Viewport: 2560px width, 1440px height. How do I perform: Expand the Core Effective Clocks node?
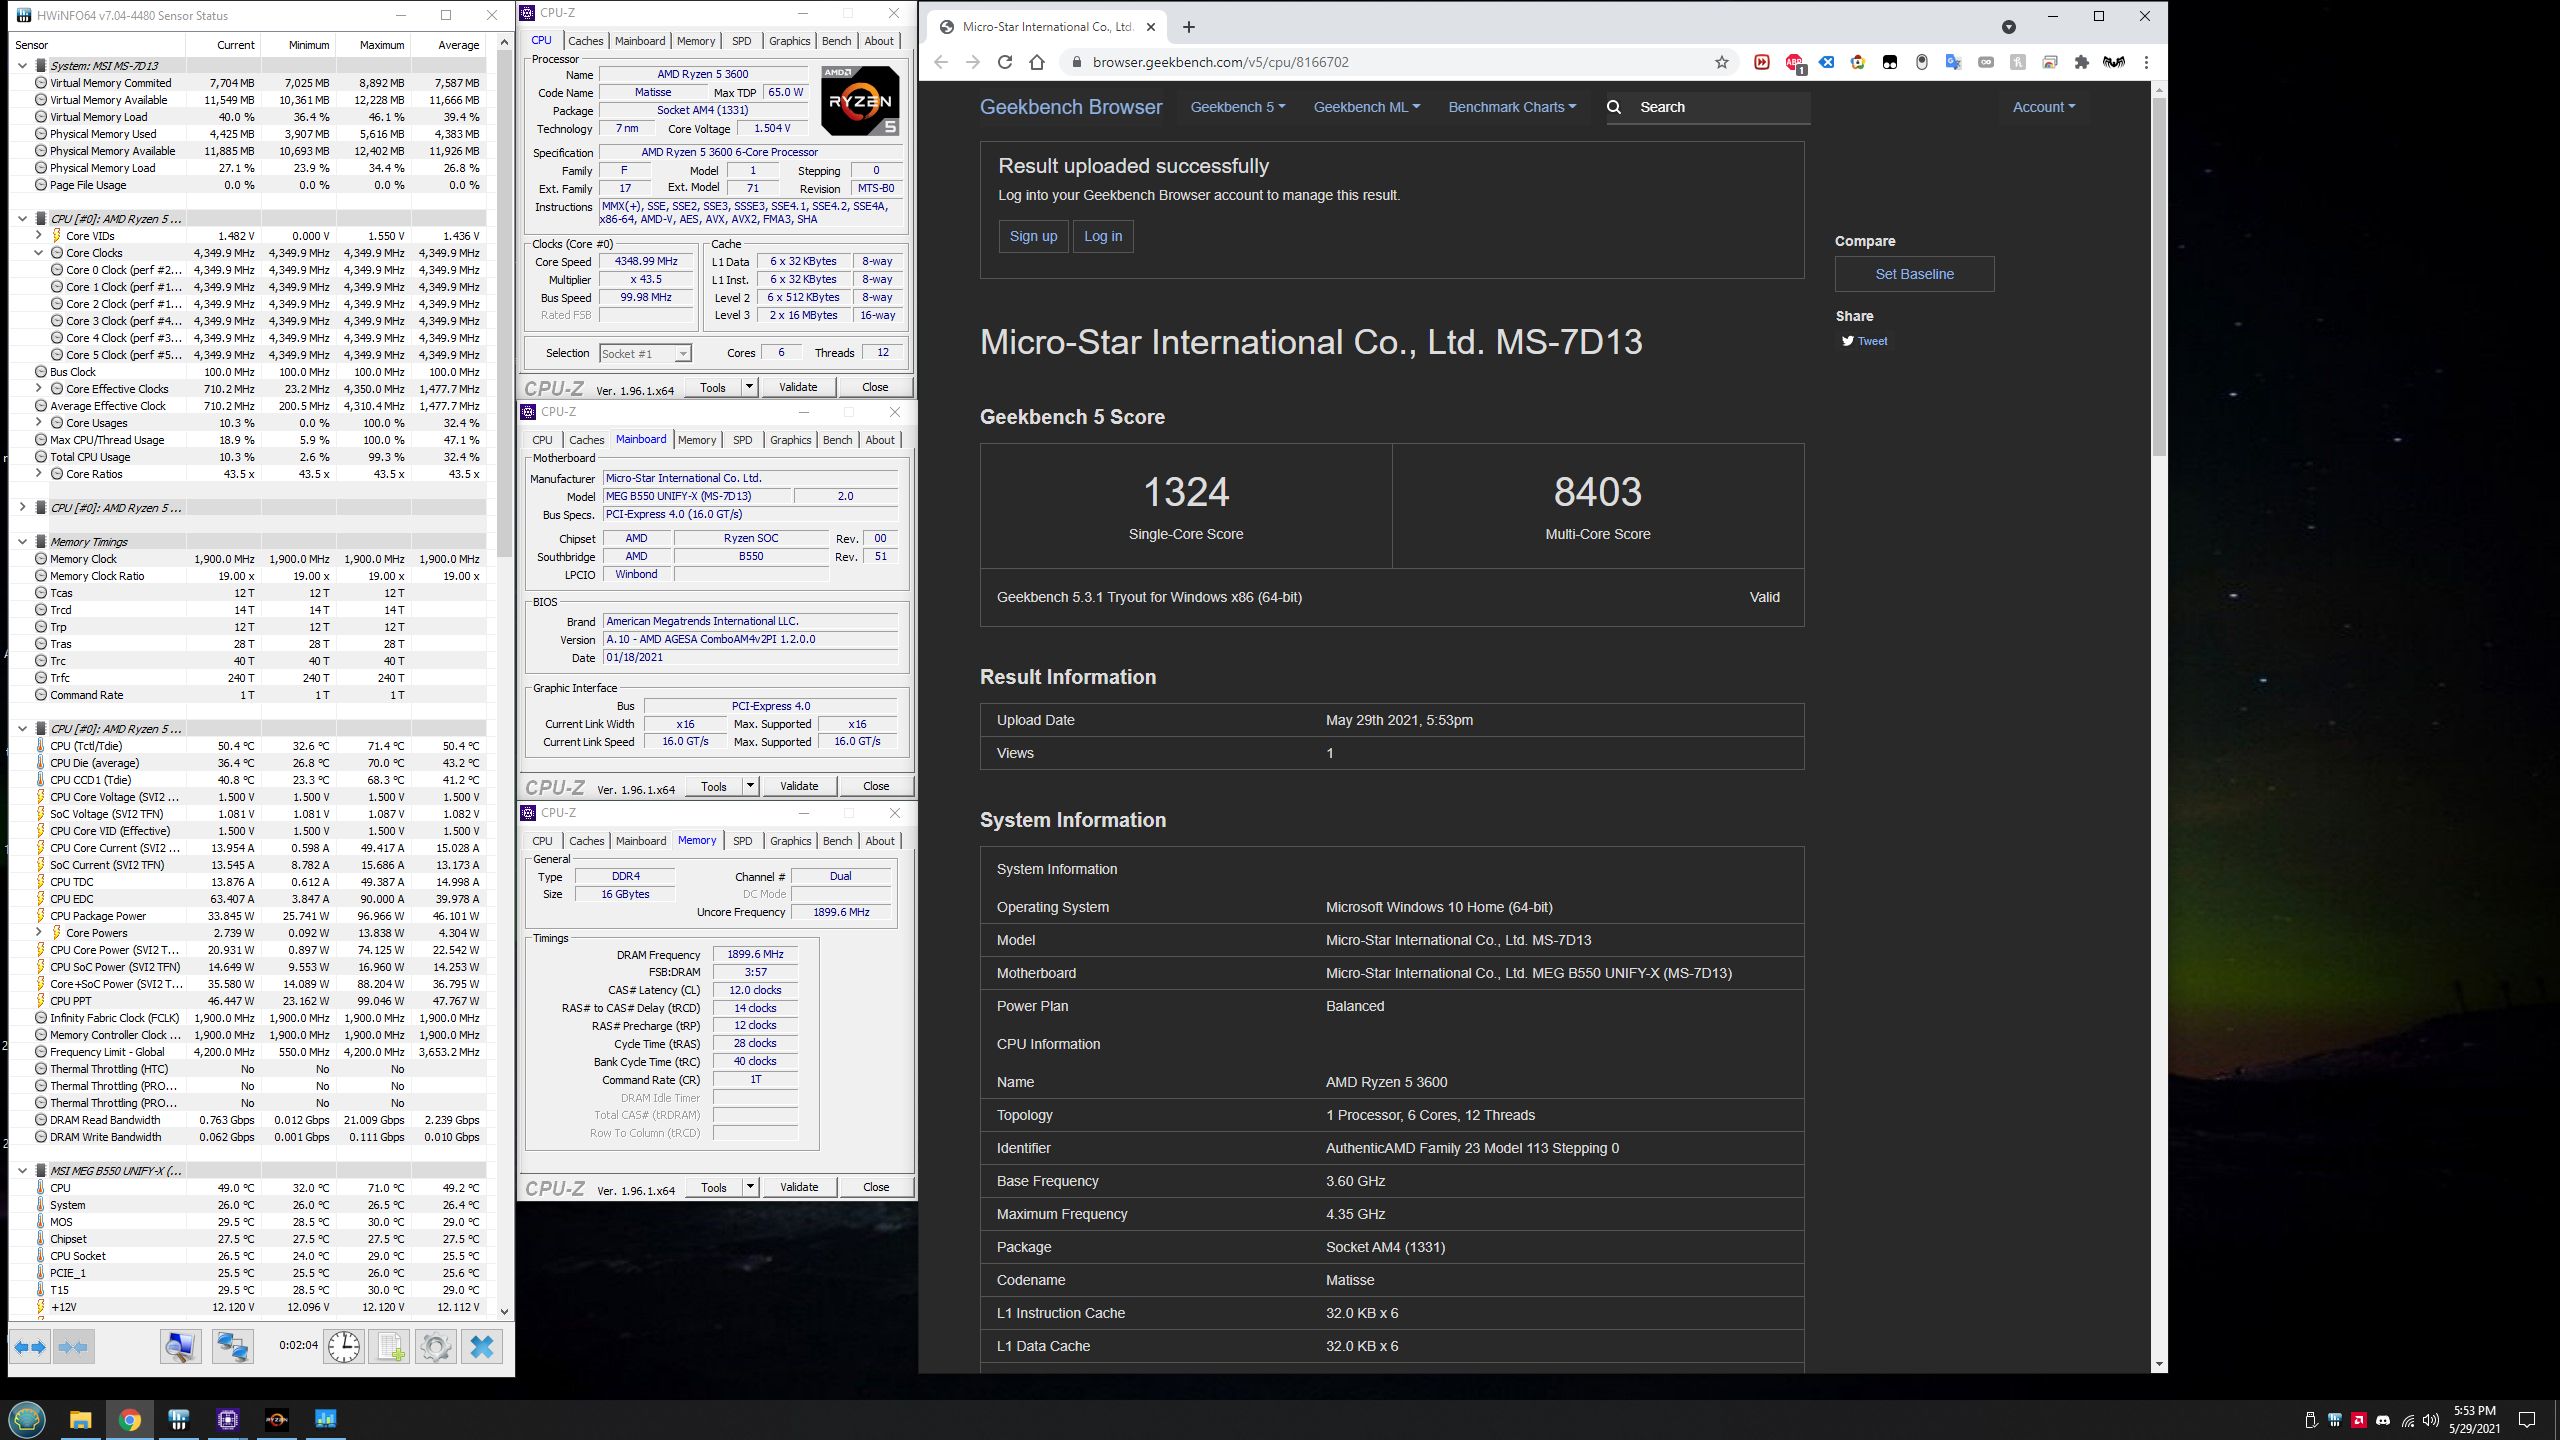click(x=38, y=389)
